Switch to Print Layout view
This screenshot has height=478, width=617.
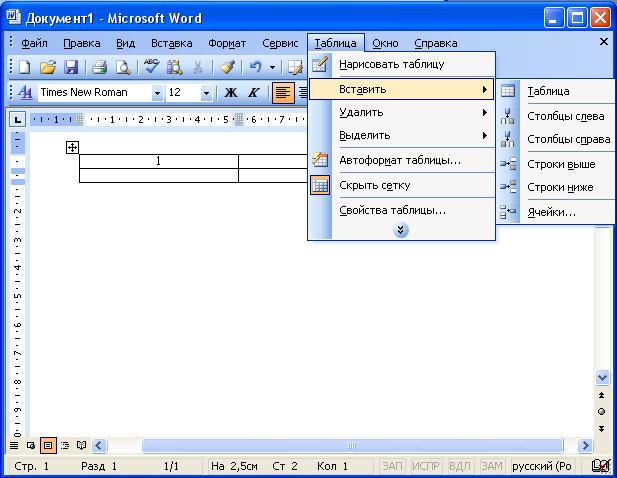(48, 445)
